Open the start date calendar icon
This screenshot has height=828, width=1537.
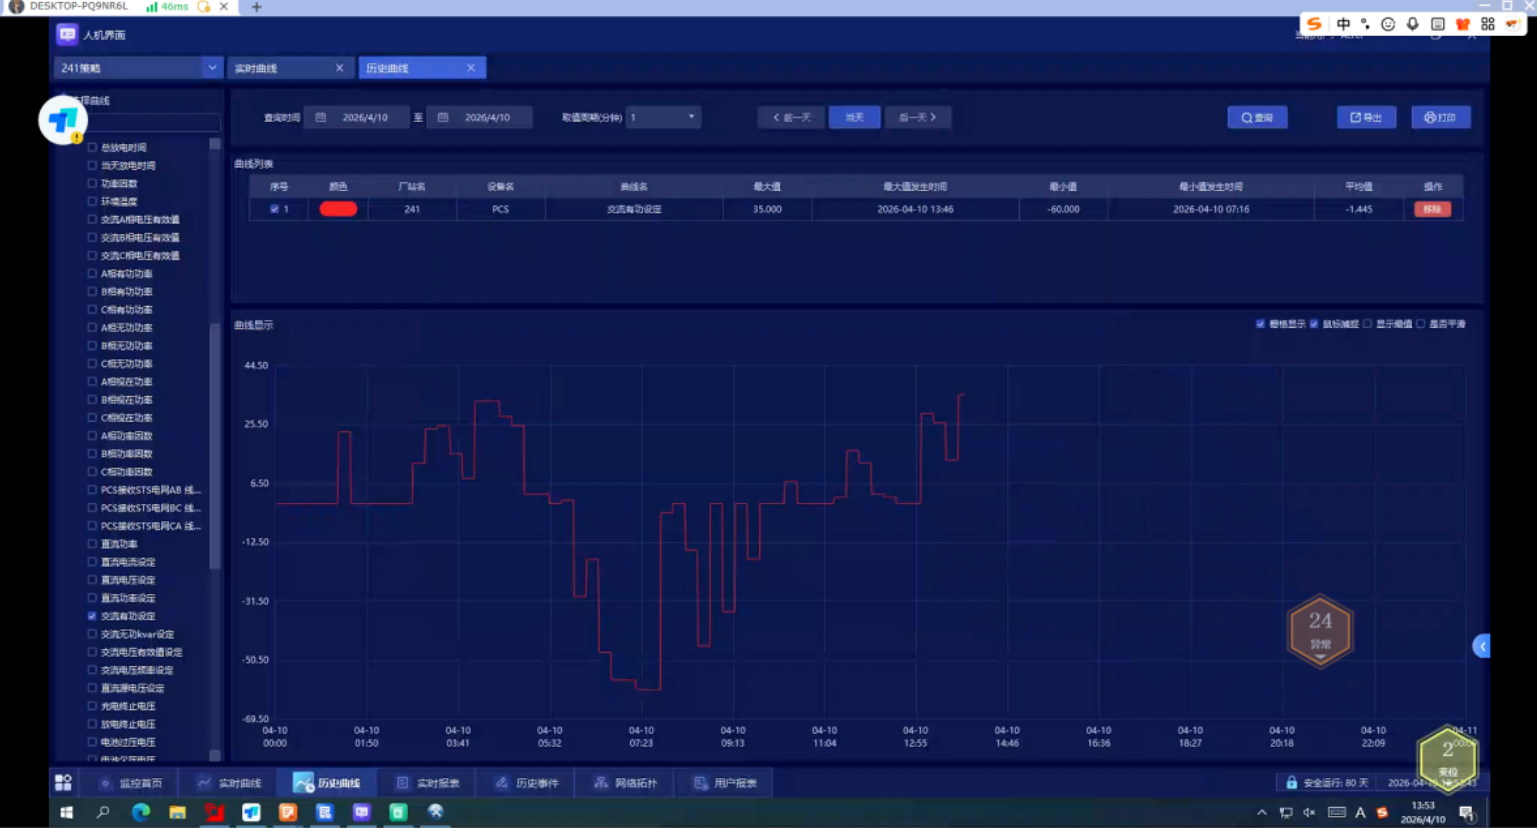coord(321,117)
